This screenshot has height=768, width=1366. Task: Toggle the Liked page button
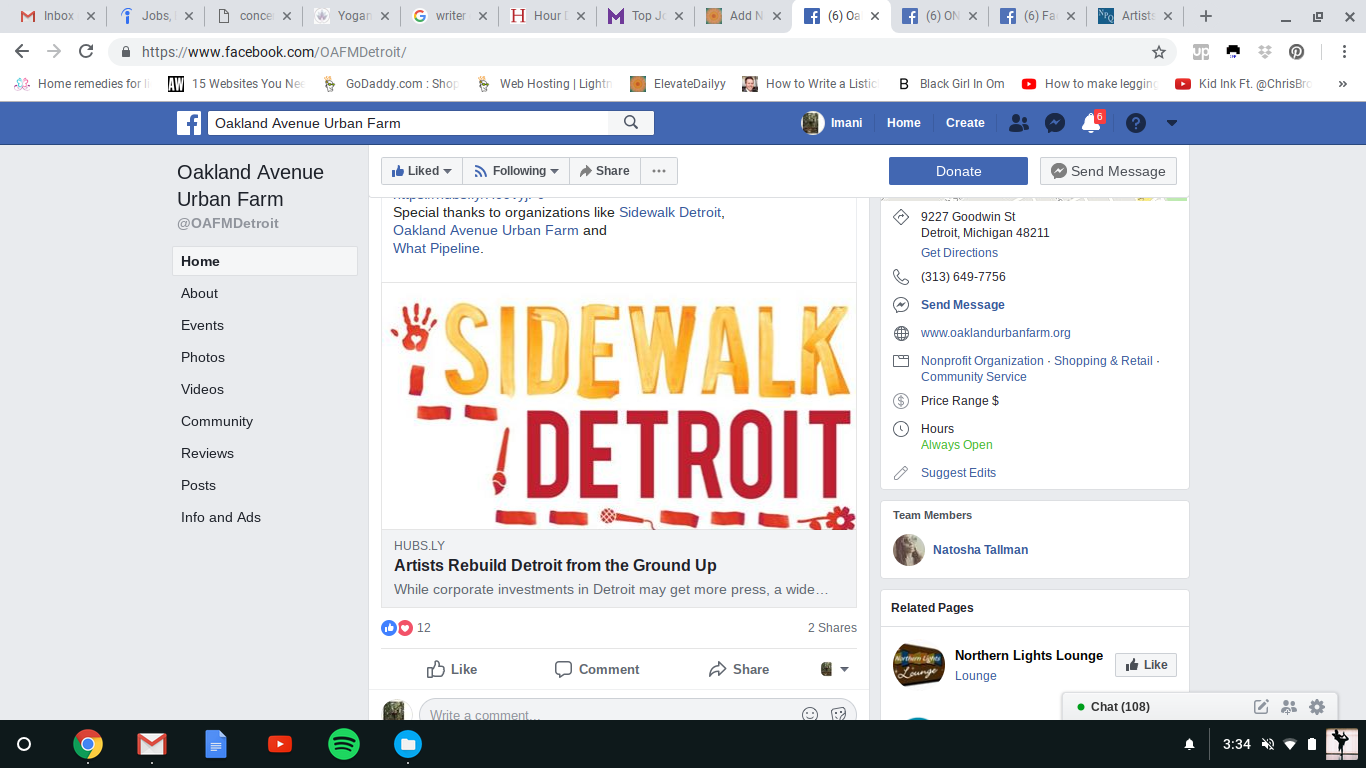pyautogui.click(x=421, y=171)
